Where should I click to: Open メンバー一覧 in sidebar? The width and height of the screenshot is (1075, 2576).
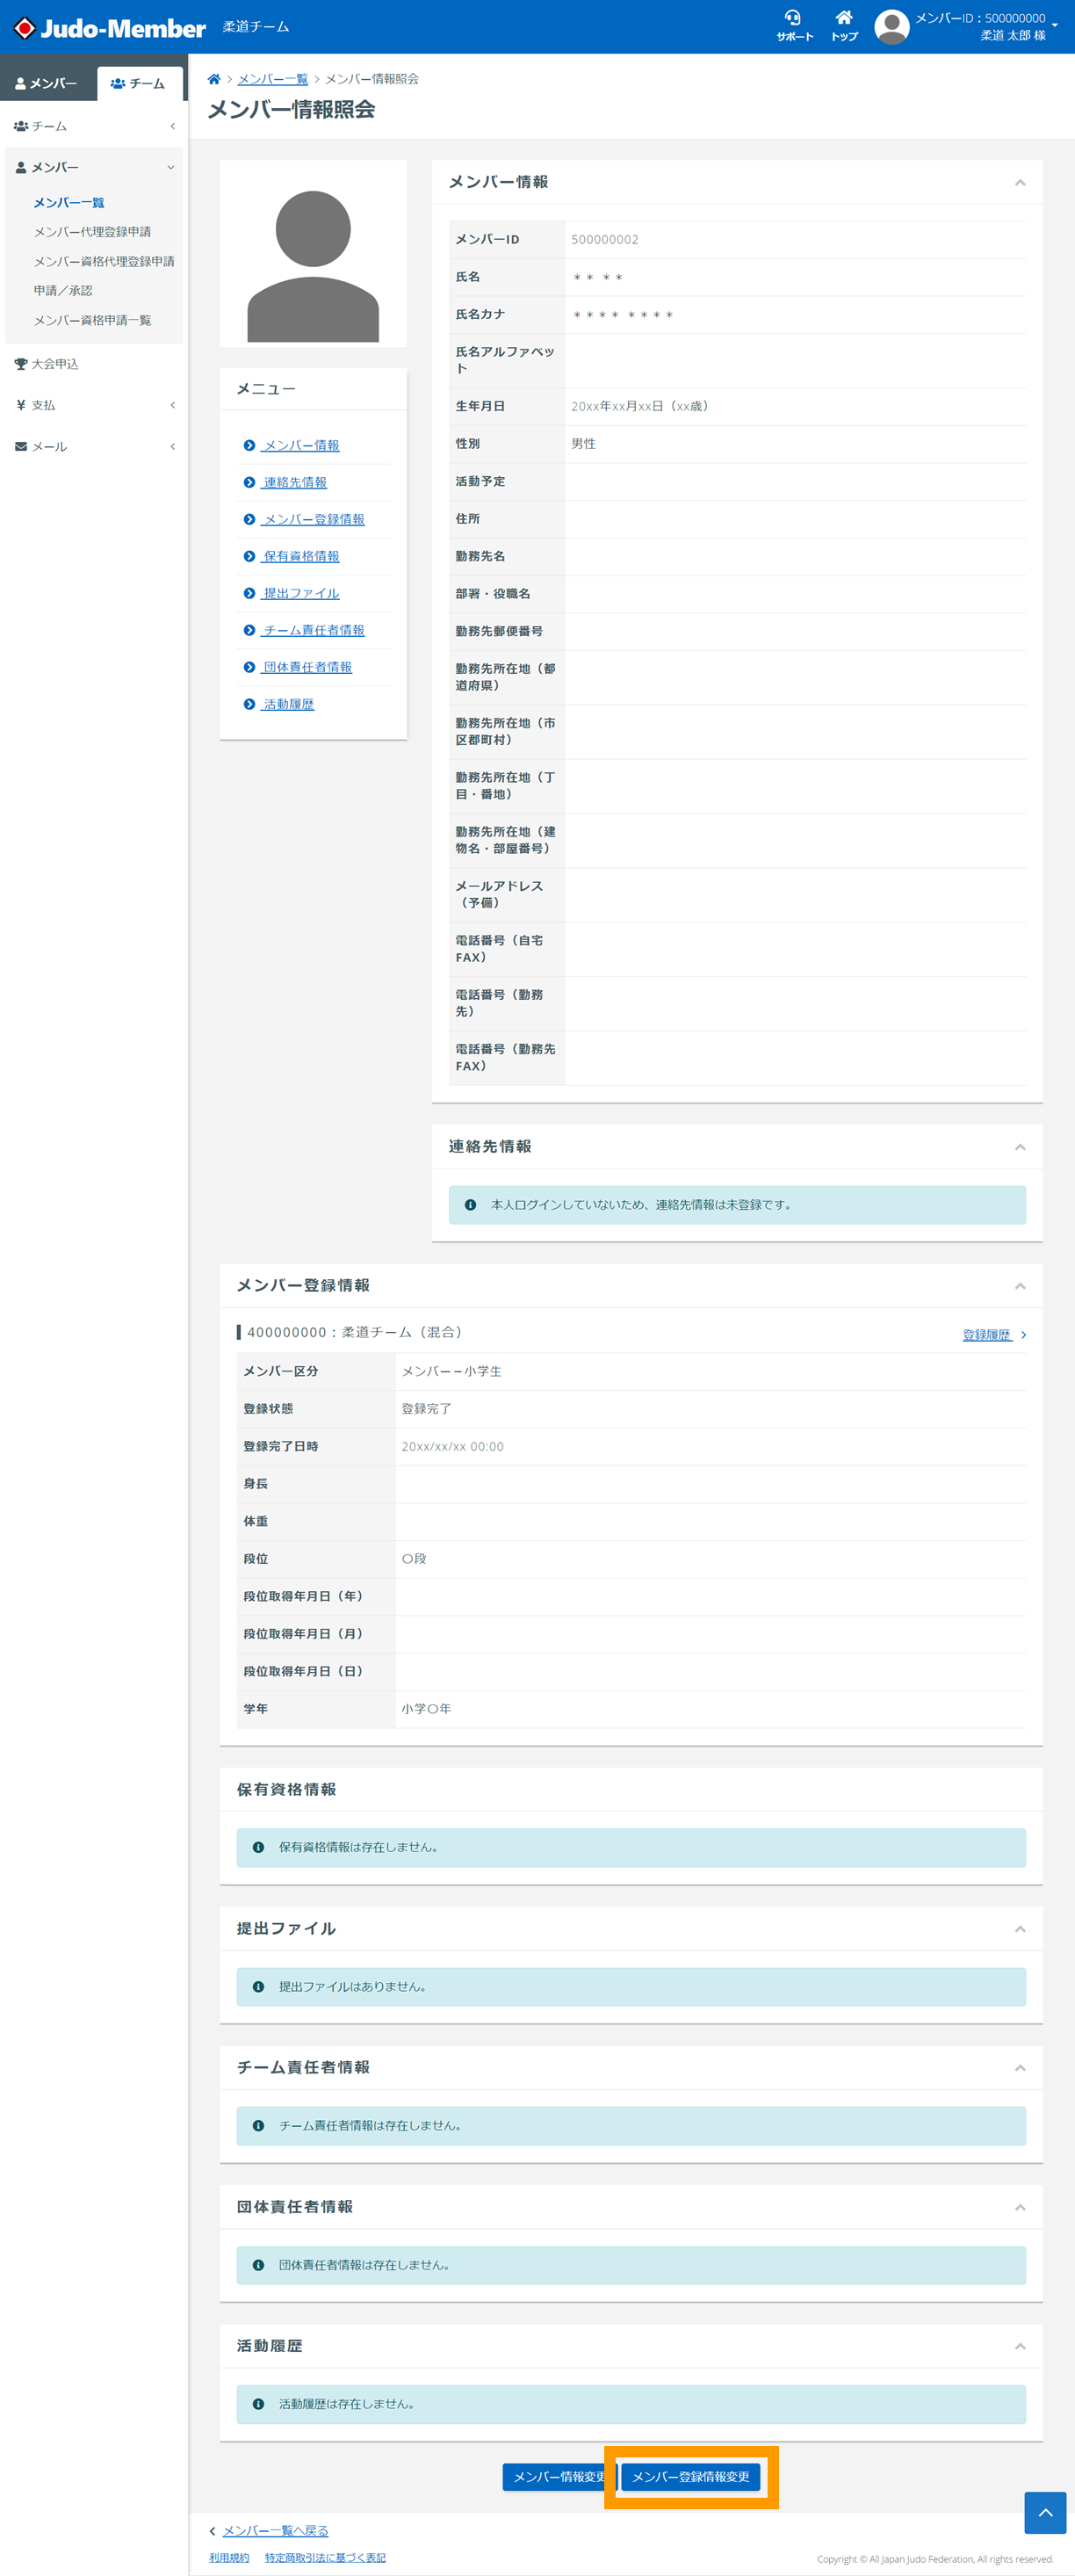69,203
